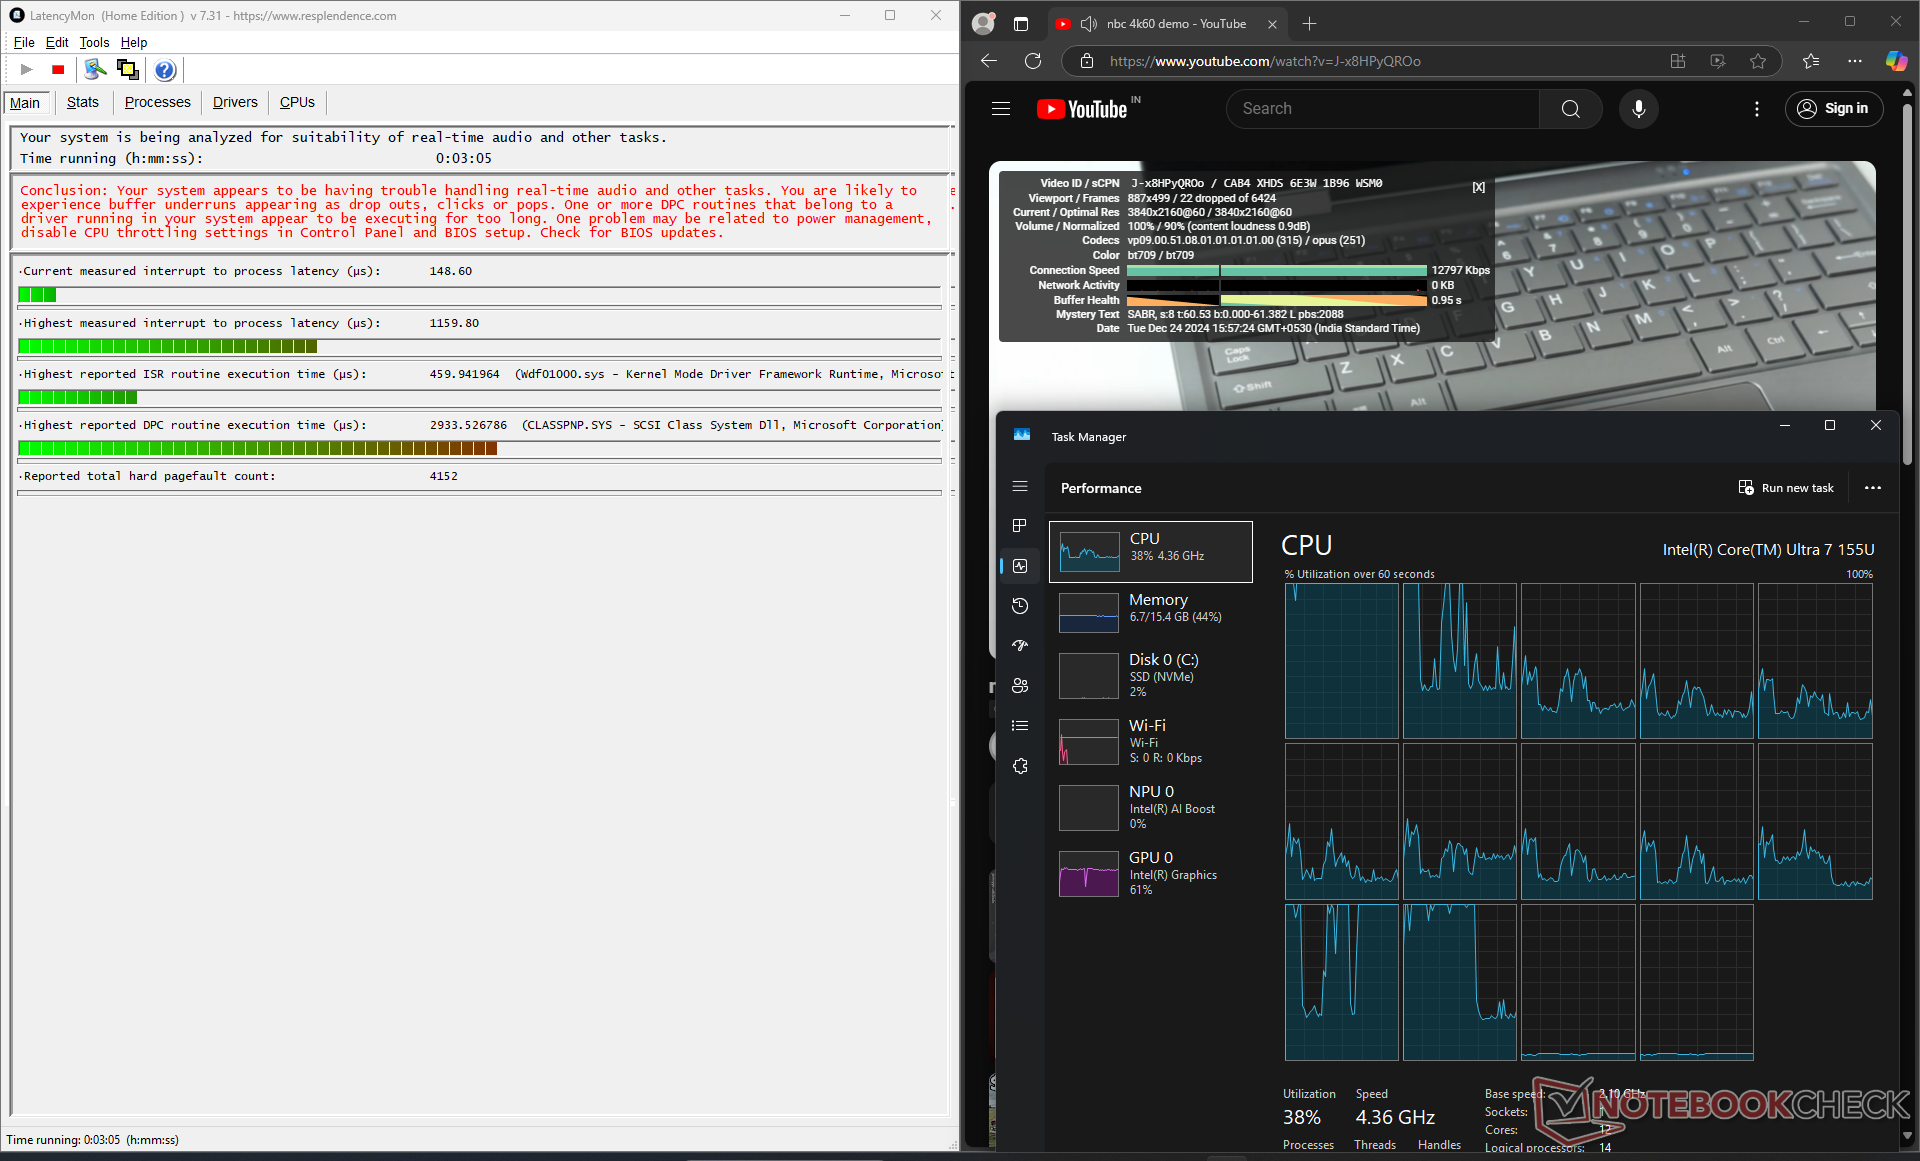Viewport: 1920px width, 1161px height.
Task: Open the LatencyMon help icon
Action: (x=165, y=70)
